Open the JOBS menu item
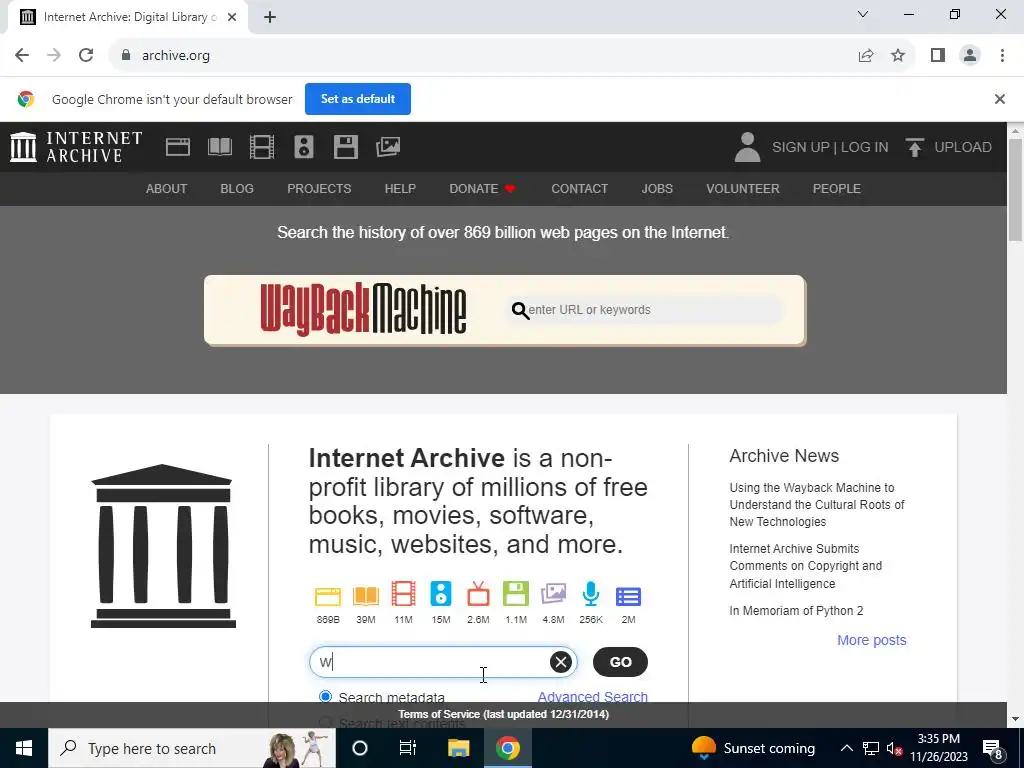This screenshot has width=1024, height=768. pos(657,189)
